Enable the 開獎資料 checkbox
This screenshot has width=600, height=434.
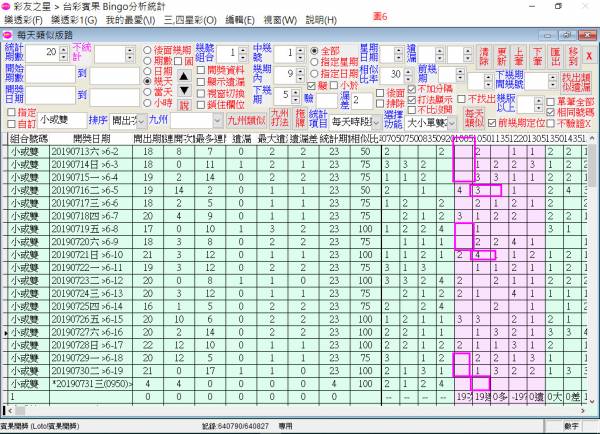[x=200, y=70]
